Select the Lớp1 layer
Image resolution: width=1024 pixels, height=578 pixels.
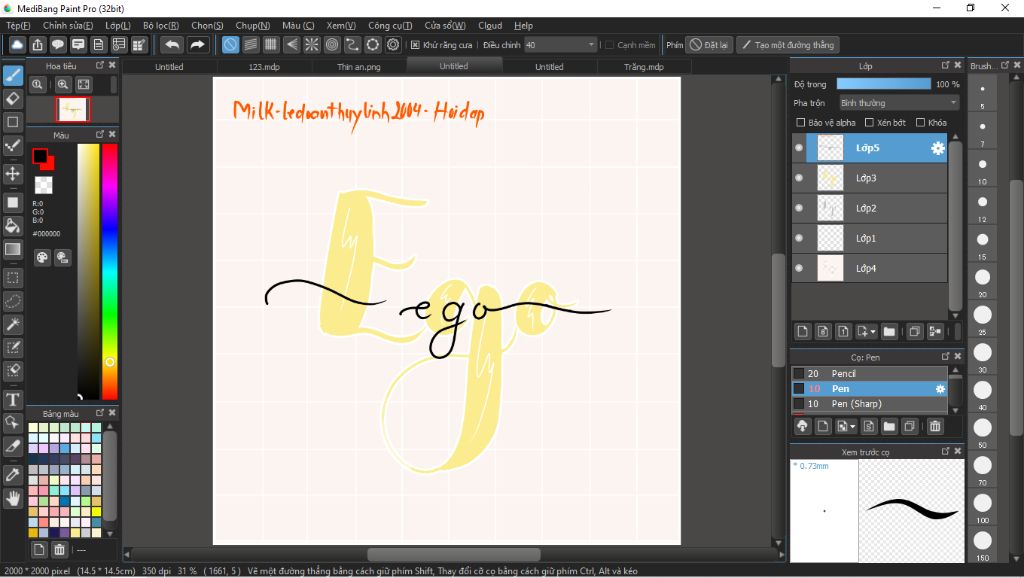(869, 238)
